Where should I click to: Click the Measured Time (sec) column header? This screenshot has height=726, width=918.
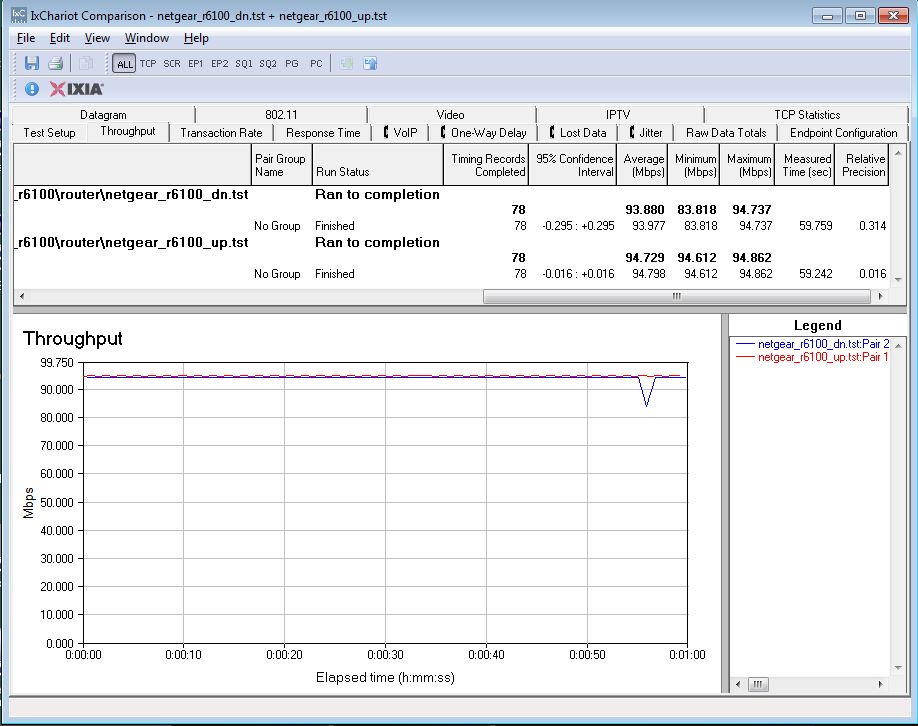coord(804,165)
